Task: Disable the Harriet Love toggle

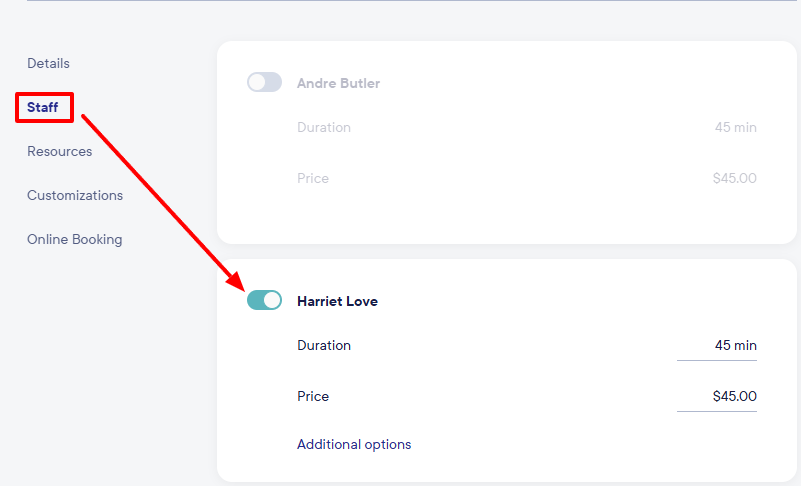Action: 264,300
